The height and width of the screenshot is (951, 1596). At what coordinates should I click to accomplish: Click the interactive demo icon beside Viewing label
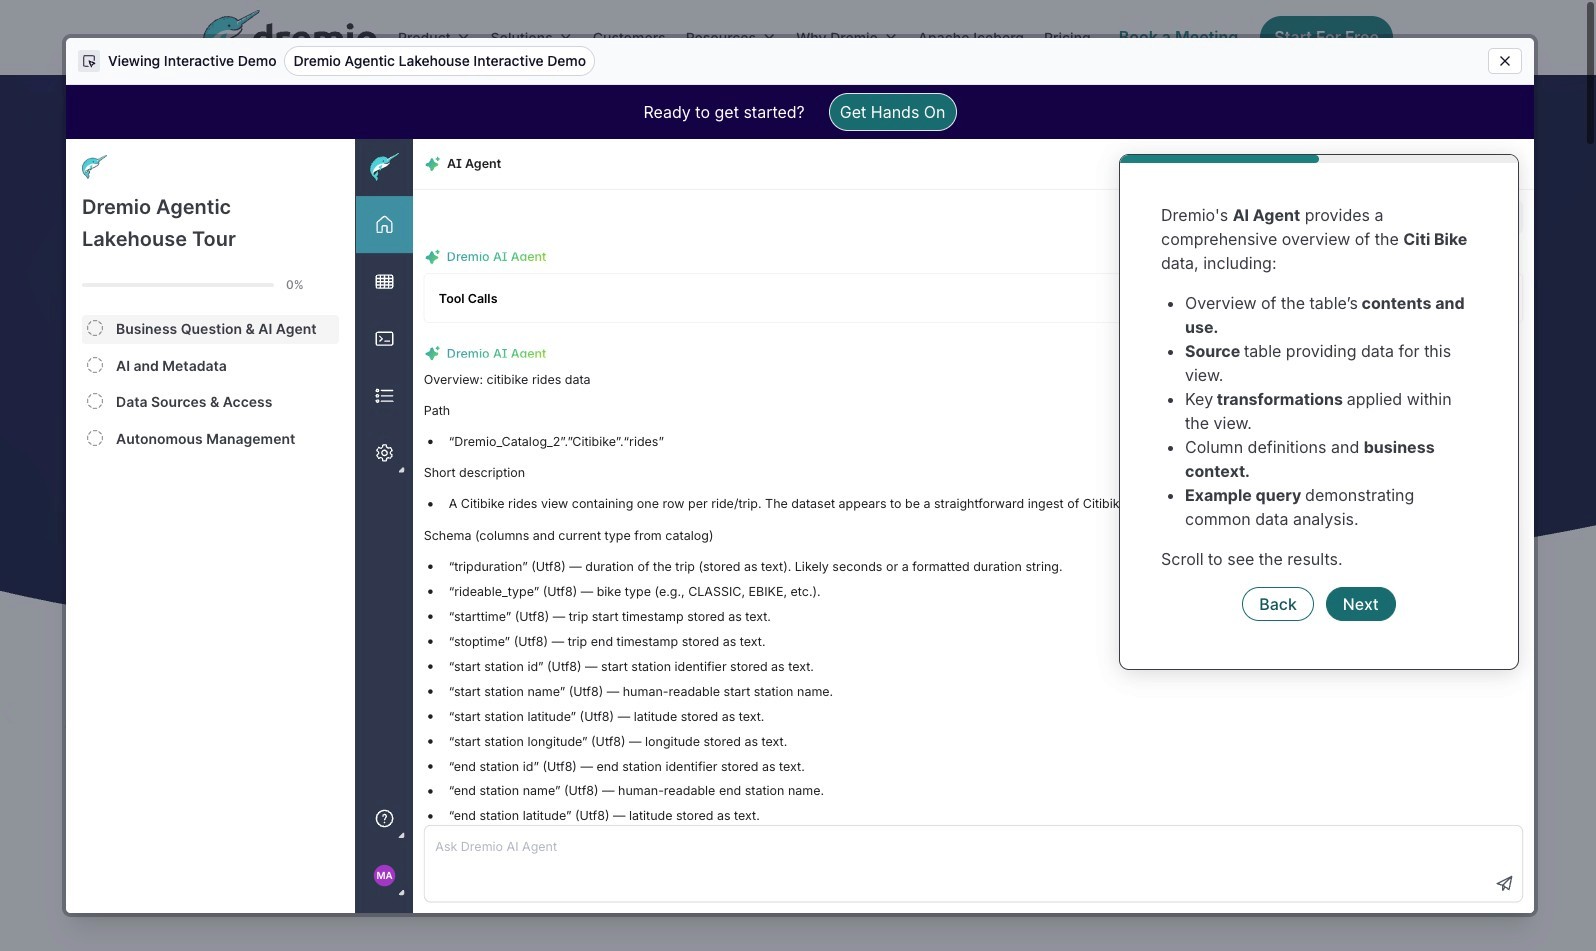click(89, 61)
